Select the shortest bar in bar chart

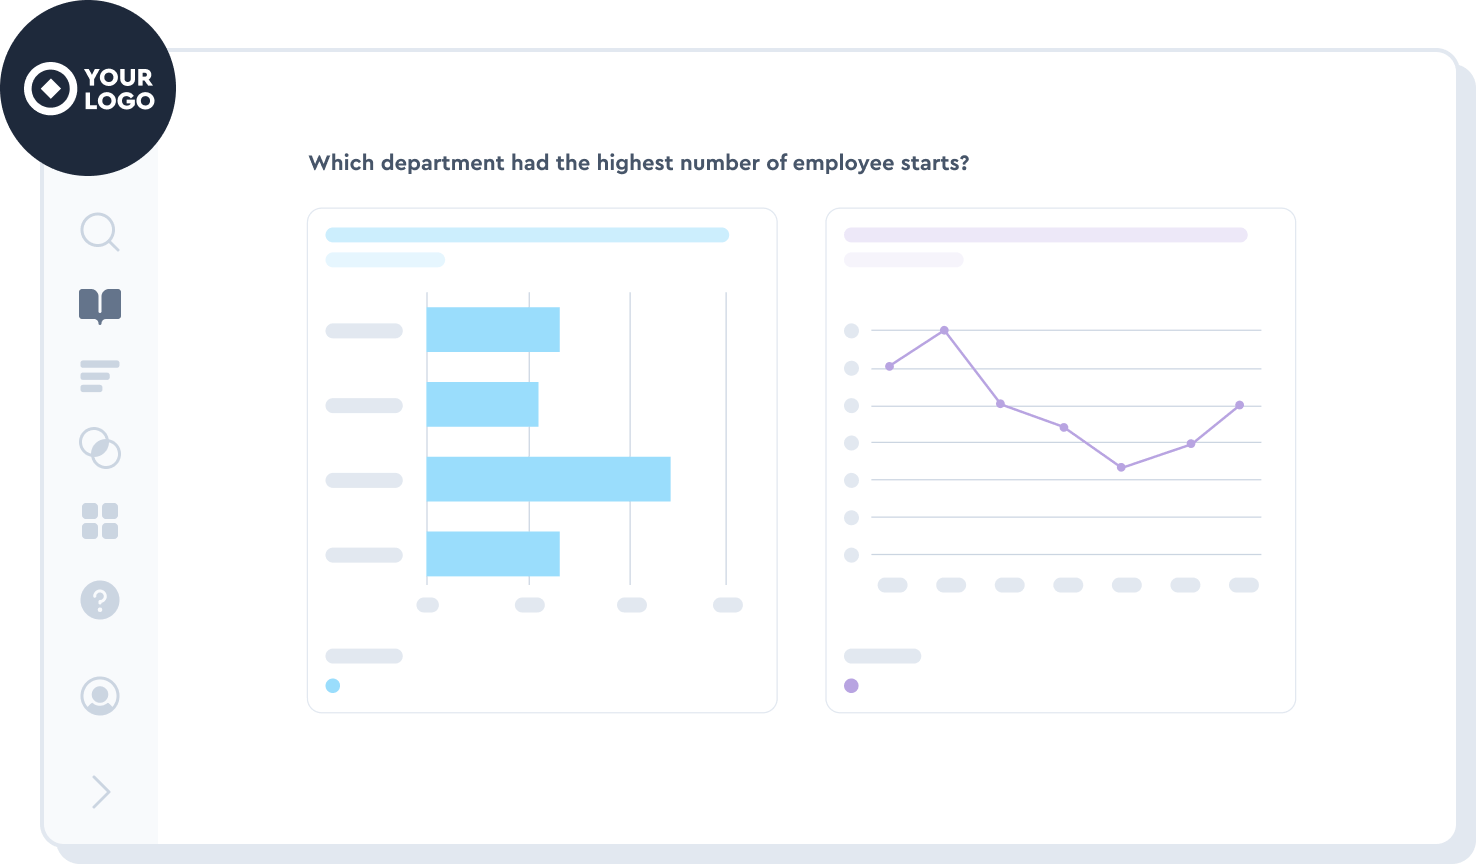tap(482, 404)
